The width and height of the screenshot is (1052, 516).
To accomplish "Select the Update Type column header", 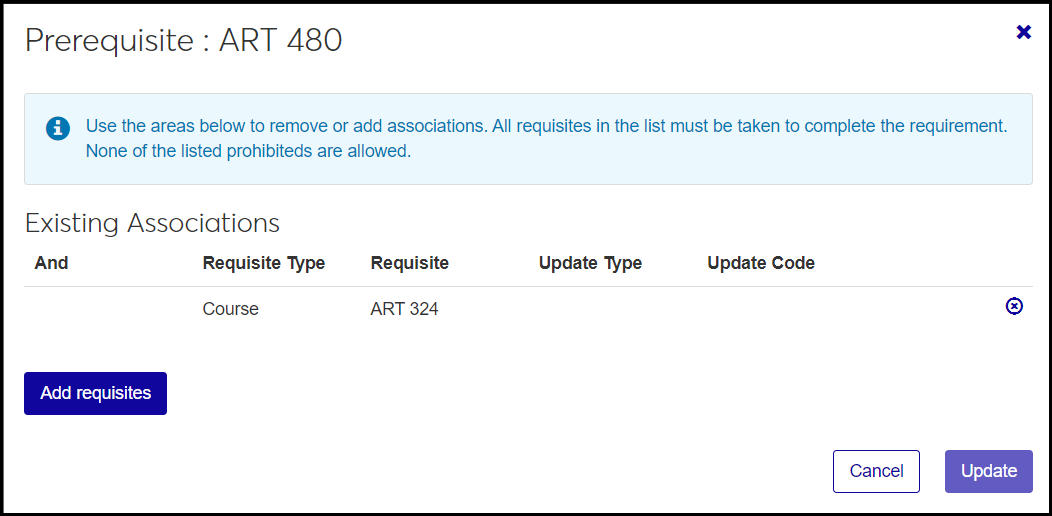I will 590,263.
